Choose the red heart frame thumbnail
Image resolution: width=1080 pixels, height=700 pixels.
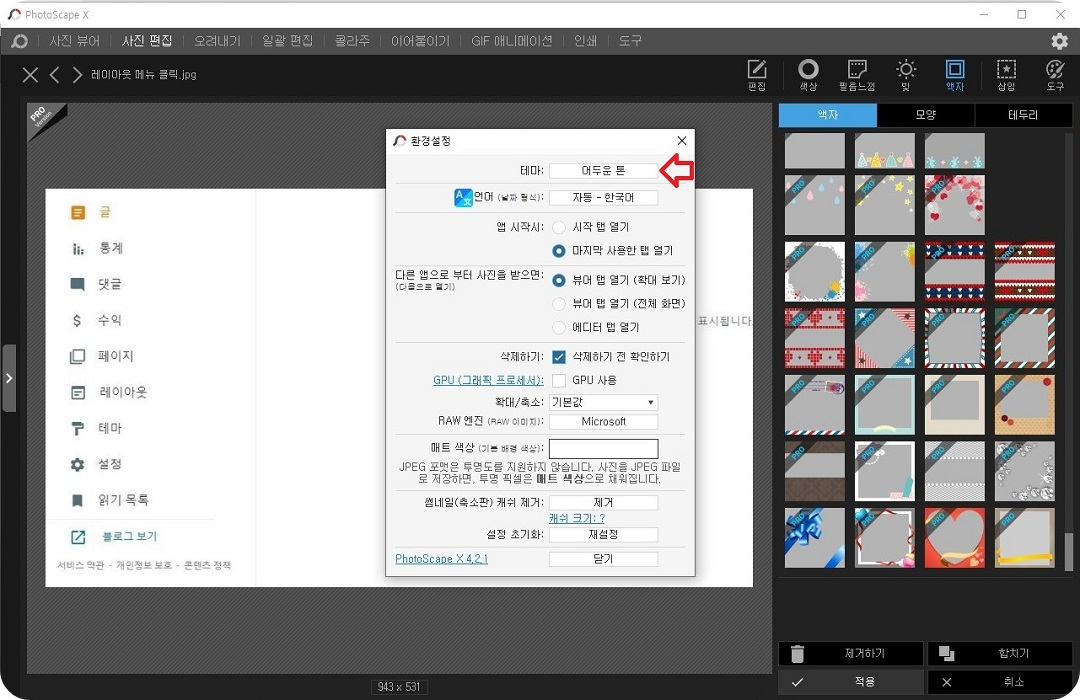click(955, 538)
